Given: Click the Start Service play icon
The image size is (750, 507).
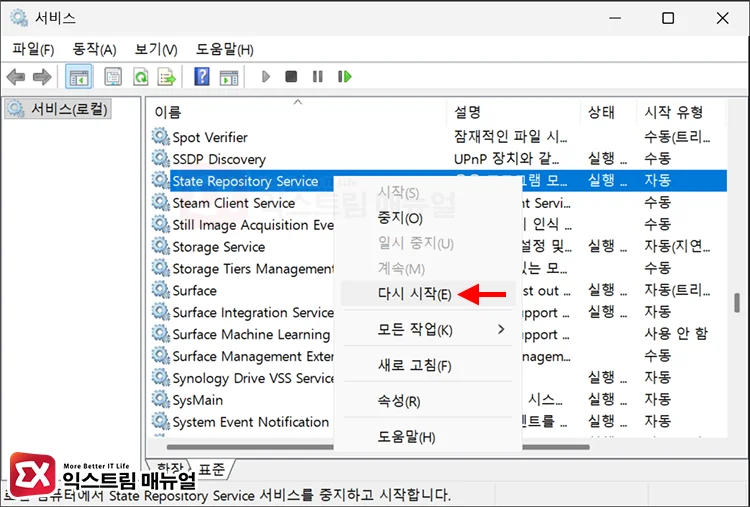Looking at the screenshot, I should coord(266,77).
